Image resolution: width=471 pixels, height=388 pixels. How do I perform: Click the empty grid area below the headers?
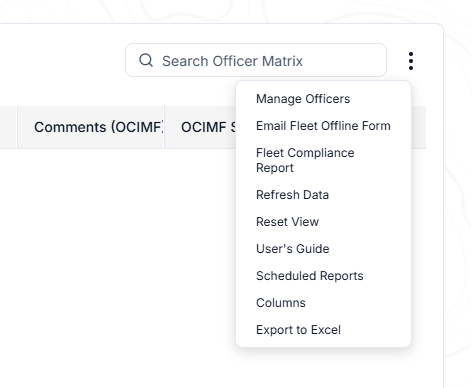click(x=117, y=250)
